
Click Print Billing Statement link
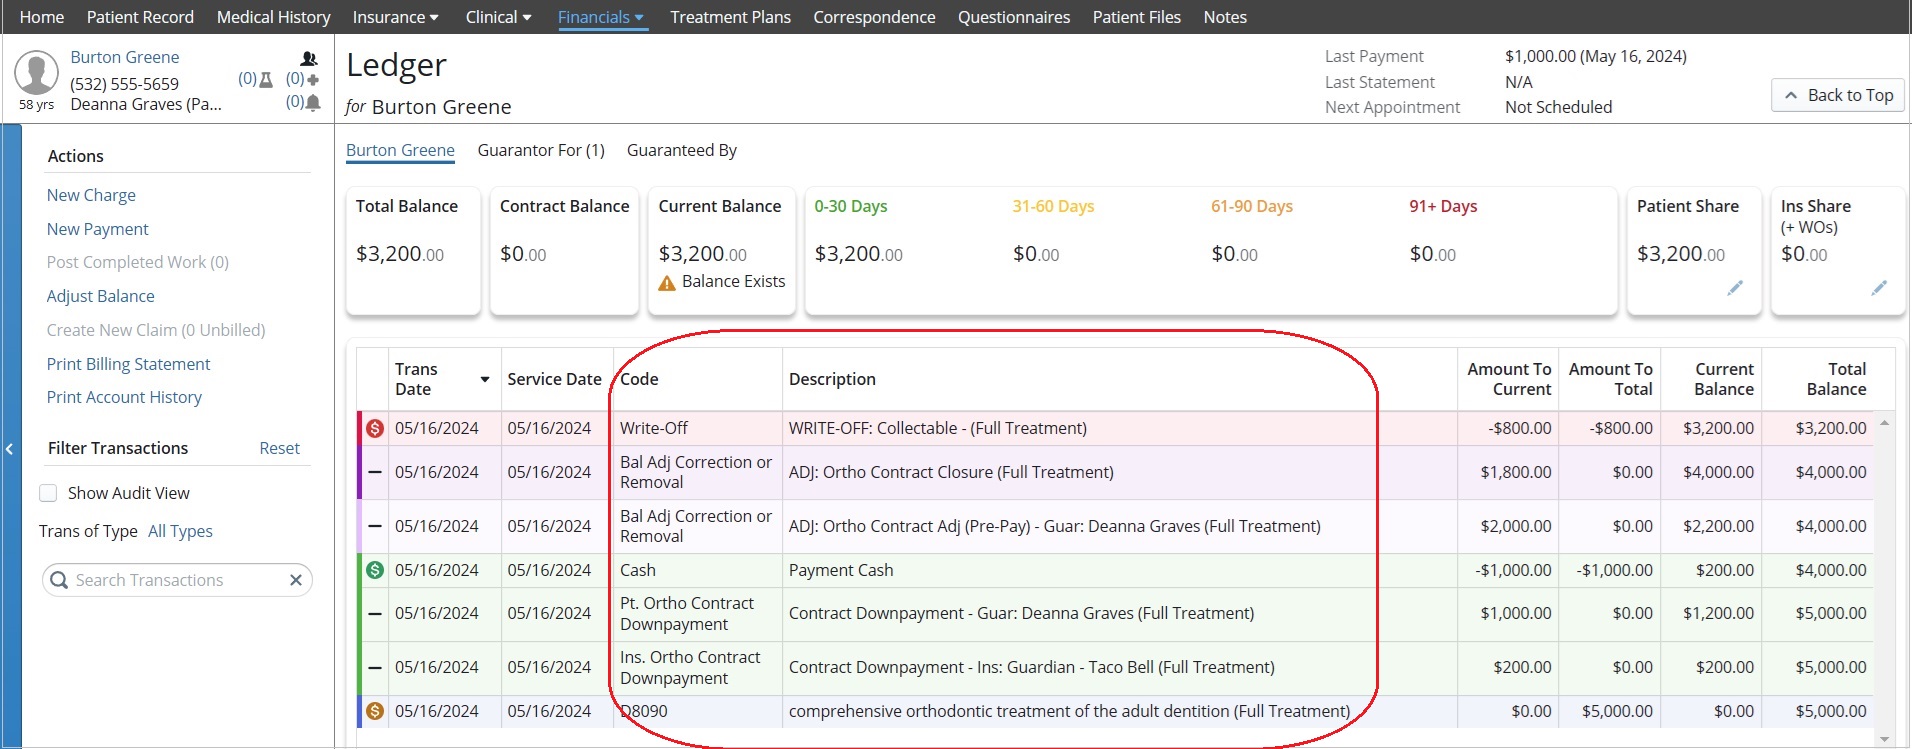click(128, 364)
